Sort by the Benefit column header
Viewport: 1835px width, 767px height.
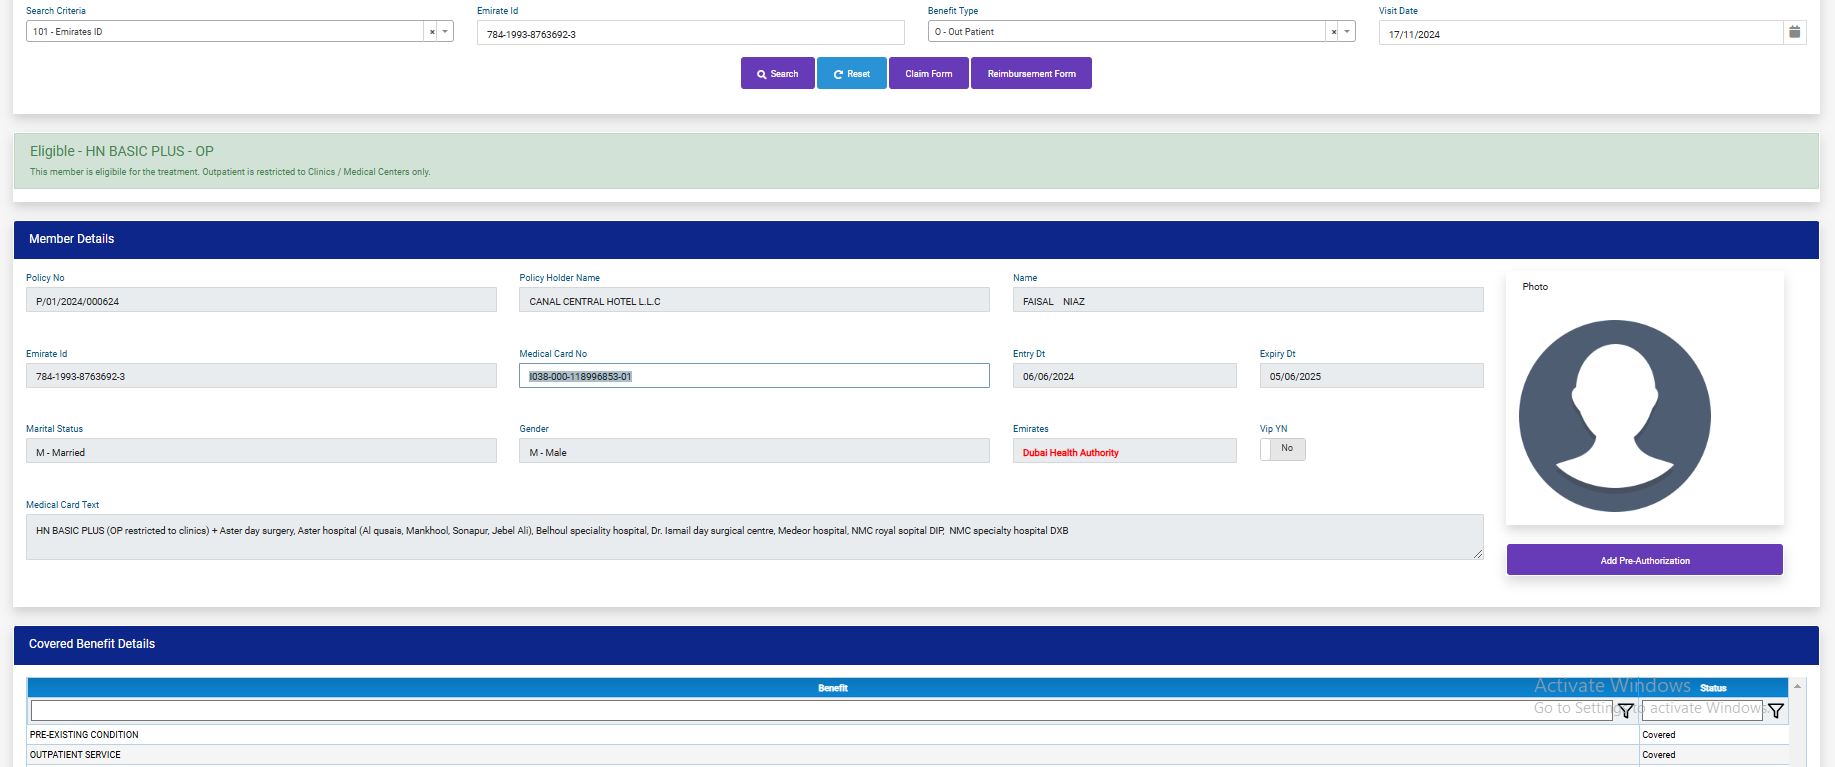pos(832,688)
